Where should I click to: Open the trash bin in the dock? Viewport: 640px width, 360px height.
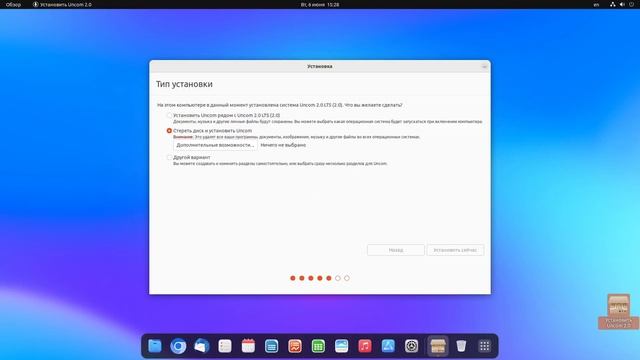[x=461, y=346]
